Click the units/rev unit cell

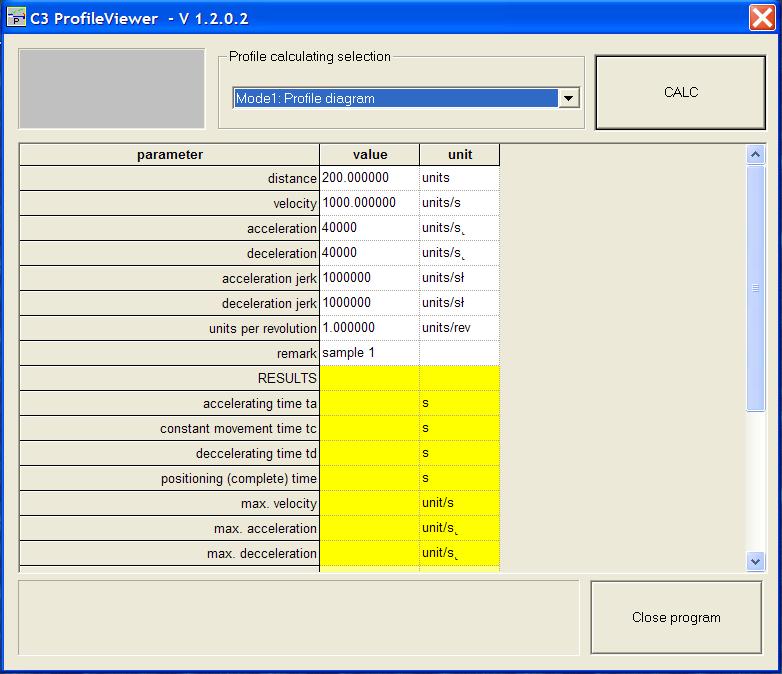tap(460, 328)
